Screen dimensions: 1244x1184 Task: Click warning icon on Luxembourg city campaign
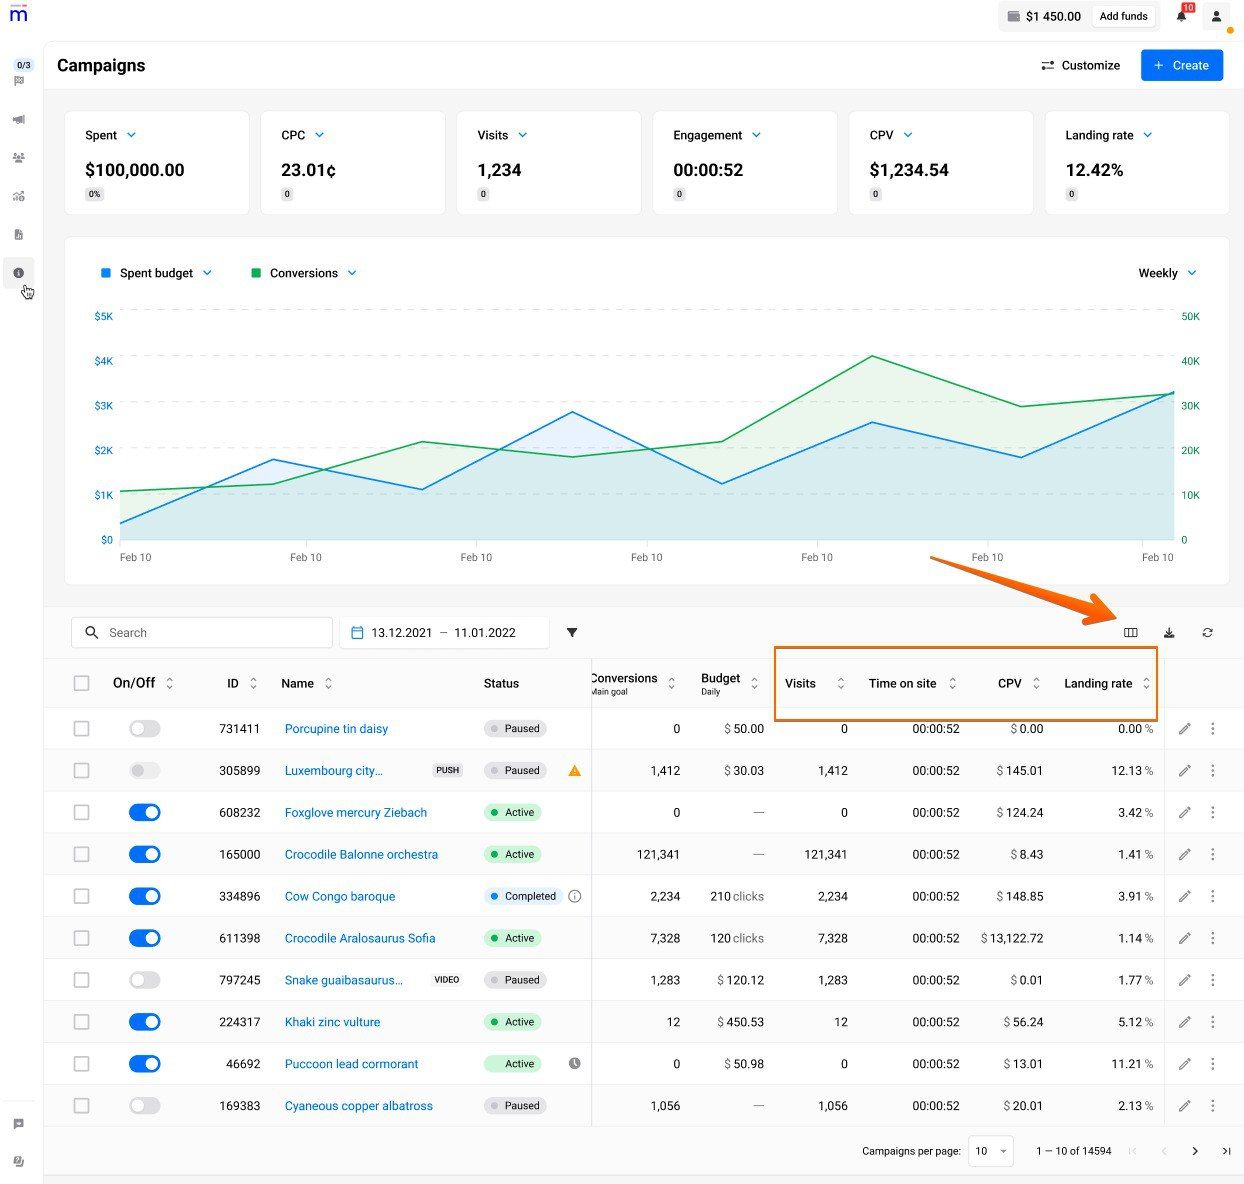point(574,771)
